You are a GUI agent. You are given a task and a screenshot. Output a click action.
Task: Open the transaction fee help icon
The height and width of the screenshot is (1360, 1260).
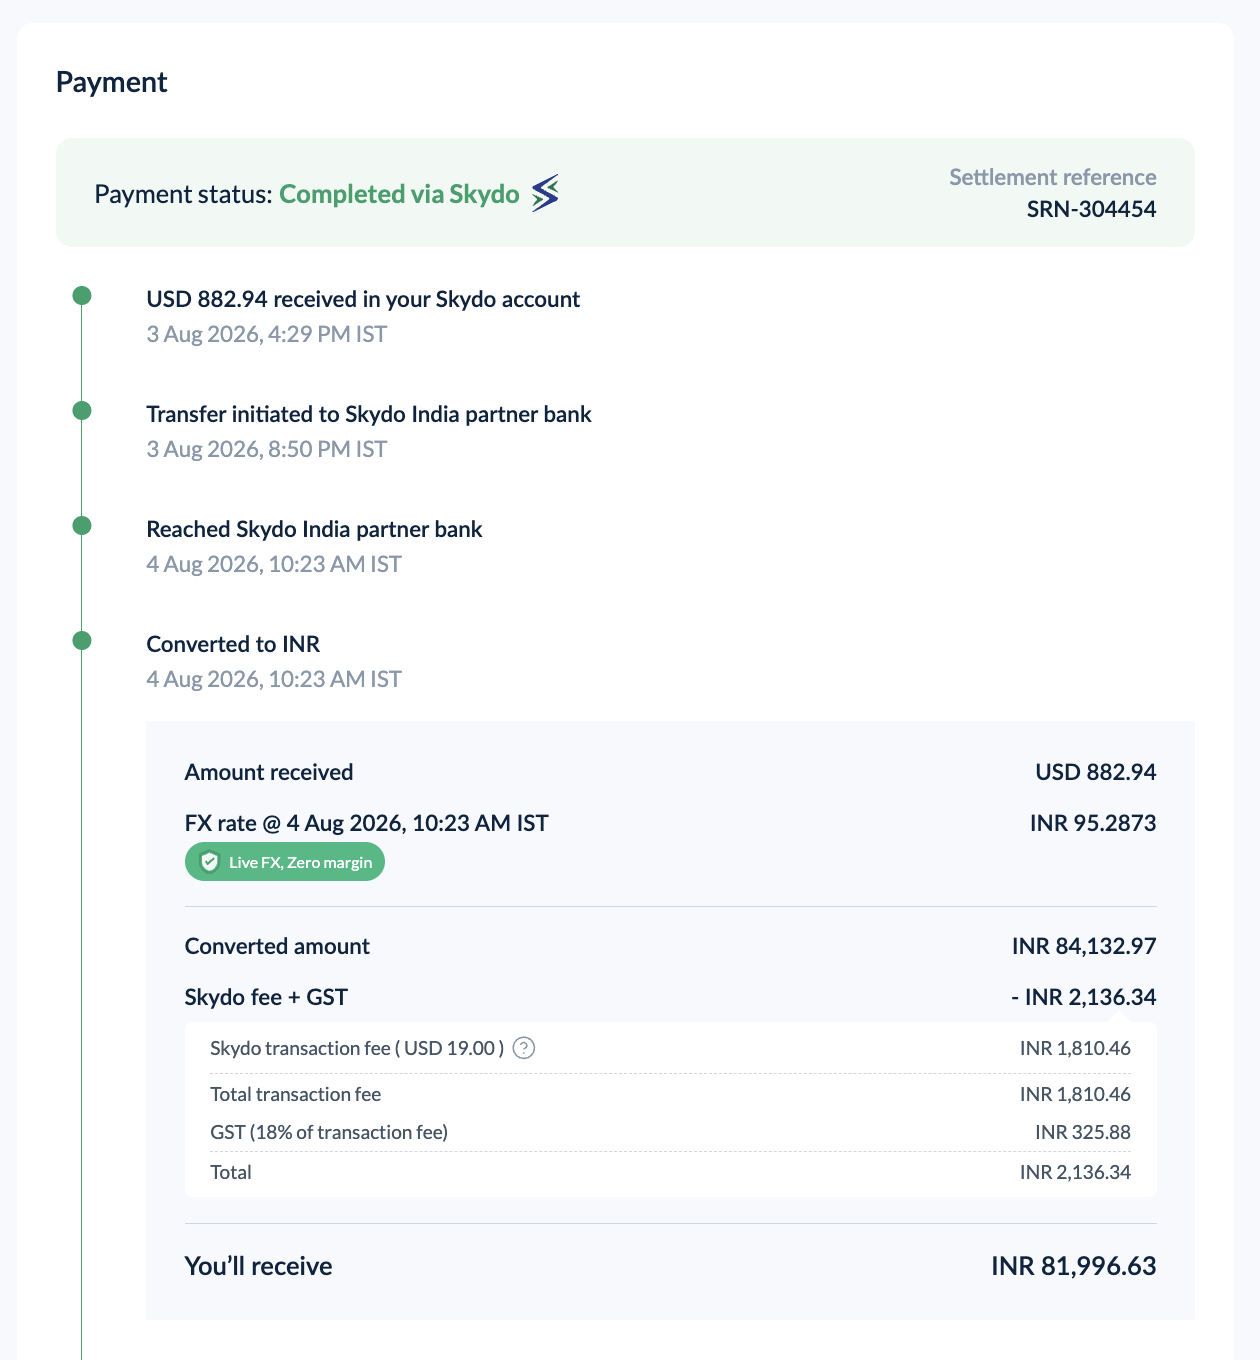click(524, 1048)
